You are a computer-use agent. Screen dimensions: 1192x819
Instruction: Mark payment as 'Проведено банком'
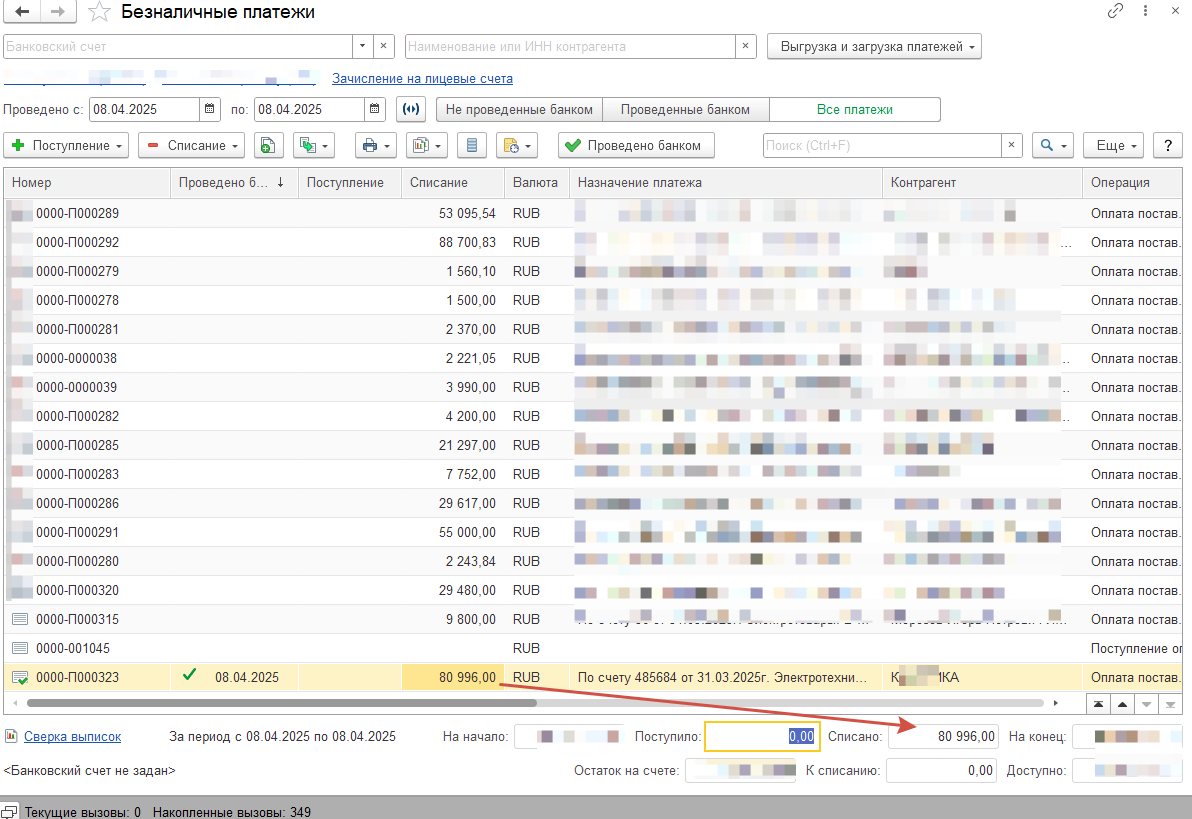pyautogui.click(x=636, y=145)
